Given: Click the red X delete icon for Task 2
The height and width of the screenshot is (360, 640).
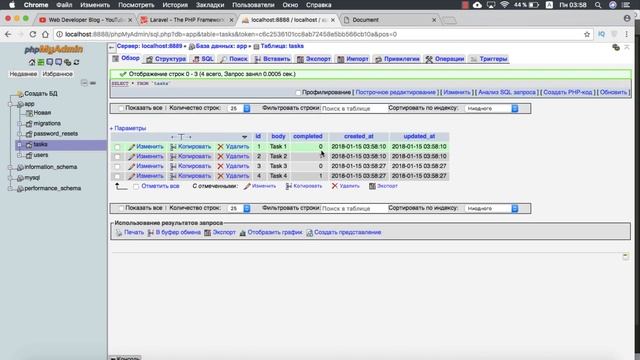Looking at the screenshot, I should pyautogui.click(x=220, y=156).
